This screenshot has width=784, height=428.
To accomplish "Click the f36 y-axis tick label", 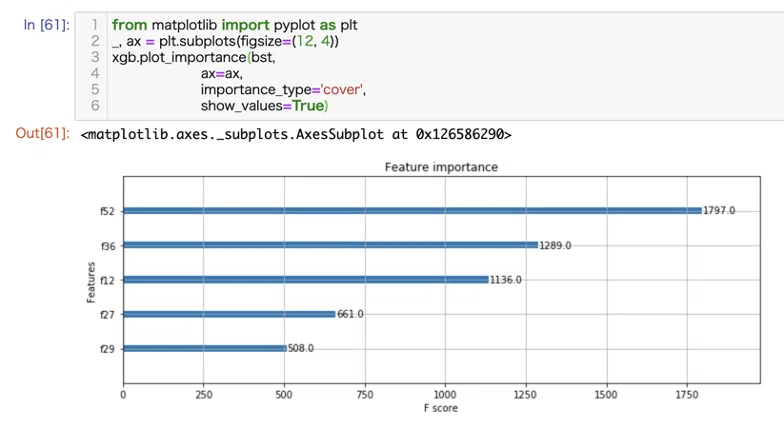I will (108, 246).
